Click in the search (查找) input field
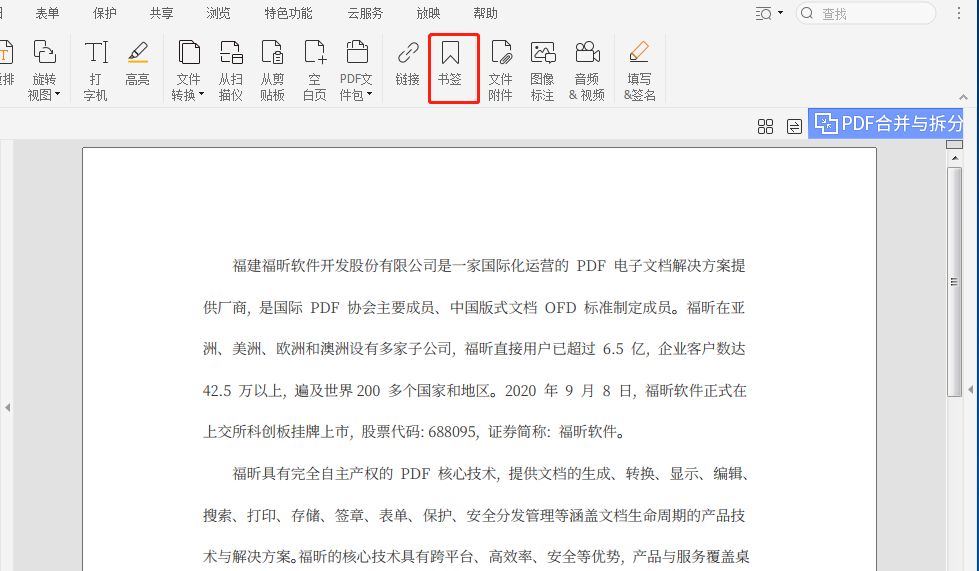This screenshot has width=979, height=571. [866, 13]
